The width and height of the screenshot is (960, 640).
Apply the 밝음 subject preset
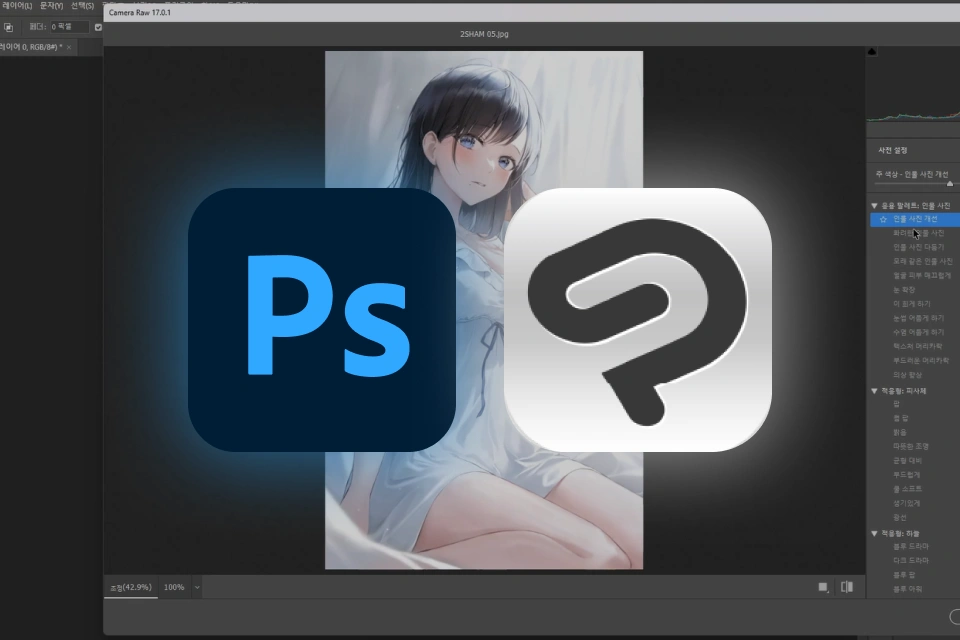coord(899,432)
